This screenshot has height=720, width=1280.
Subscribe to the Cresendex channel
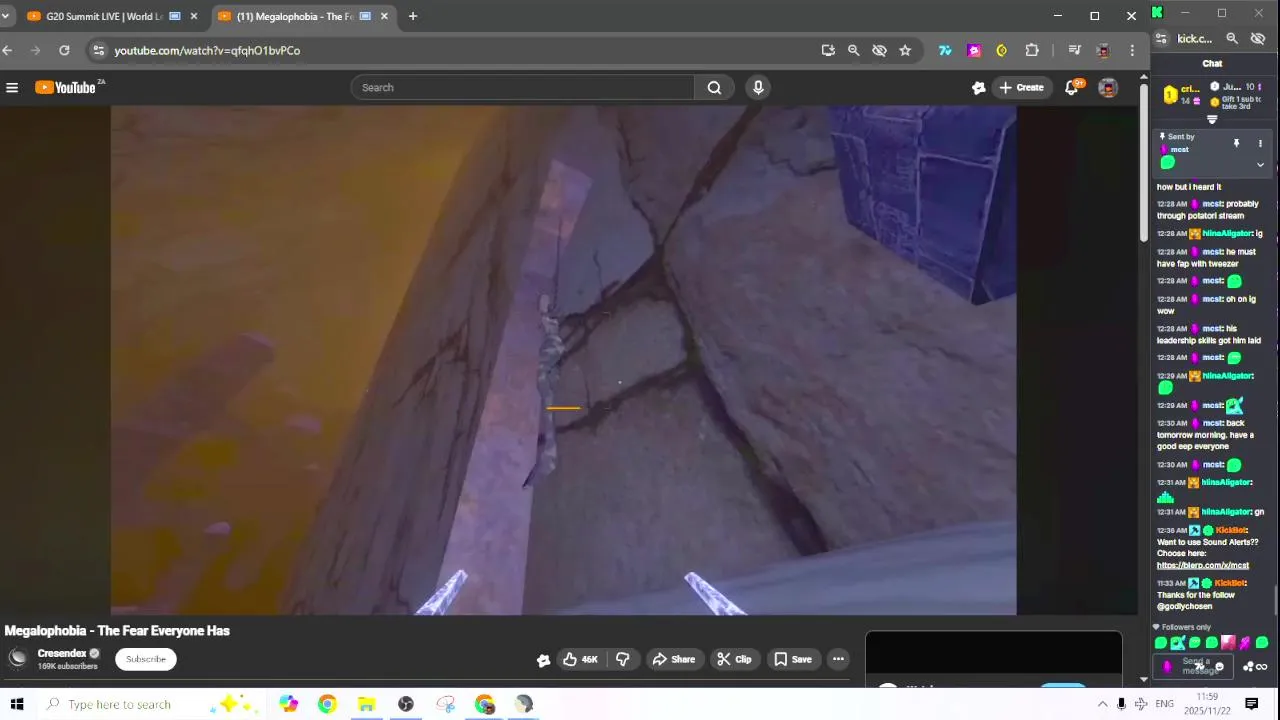click(146, 659)
